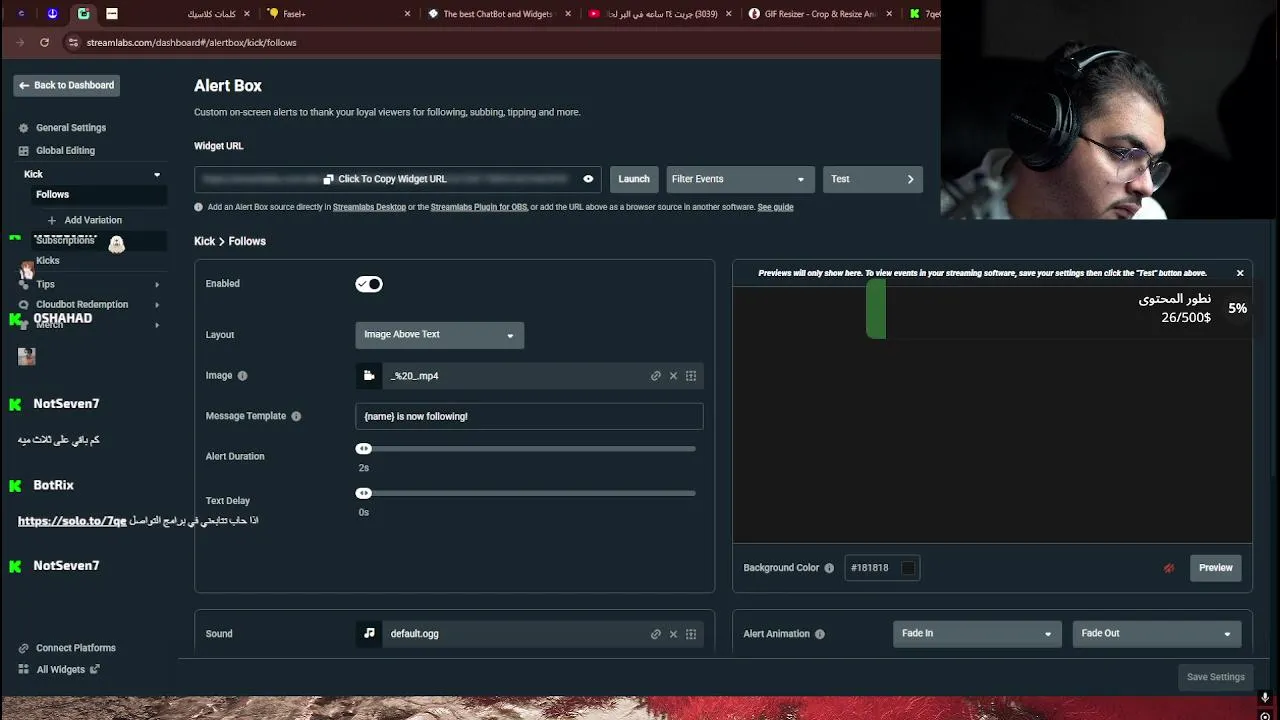1280x720 pixels.
Task: Expand the Tips section arrow
Action: click(157, 285)
